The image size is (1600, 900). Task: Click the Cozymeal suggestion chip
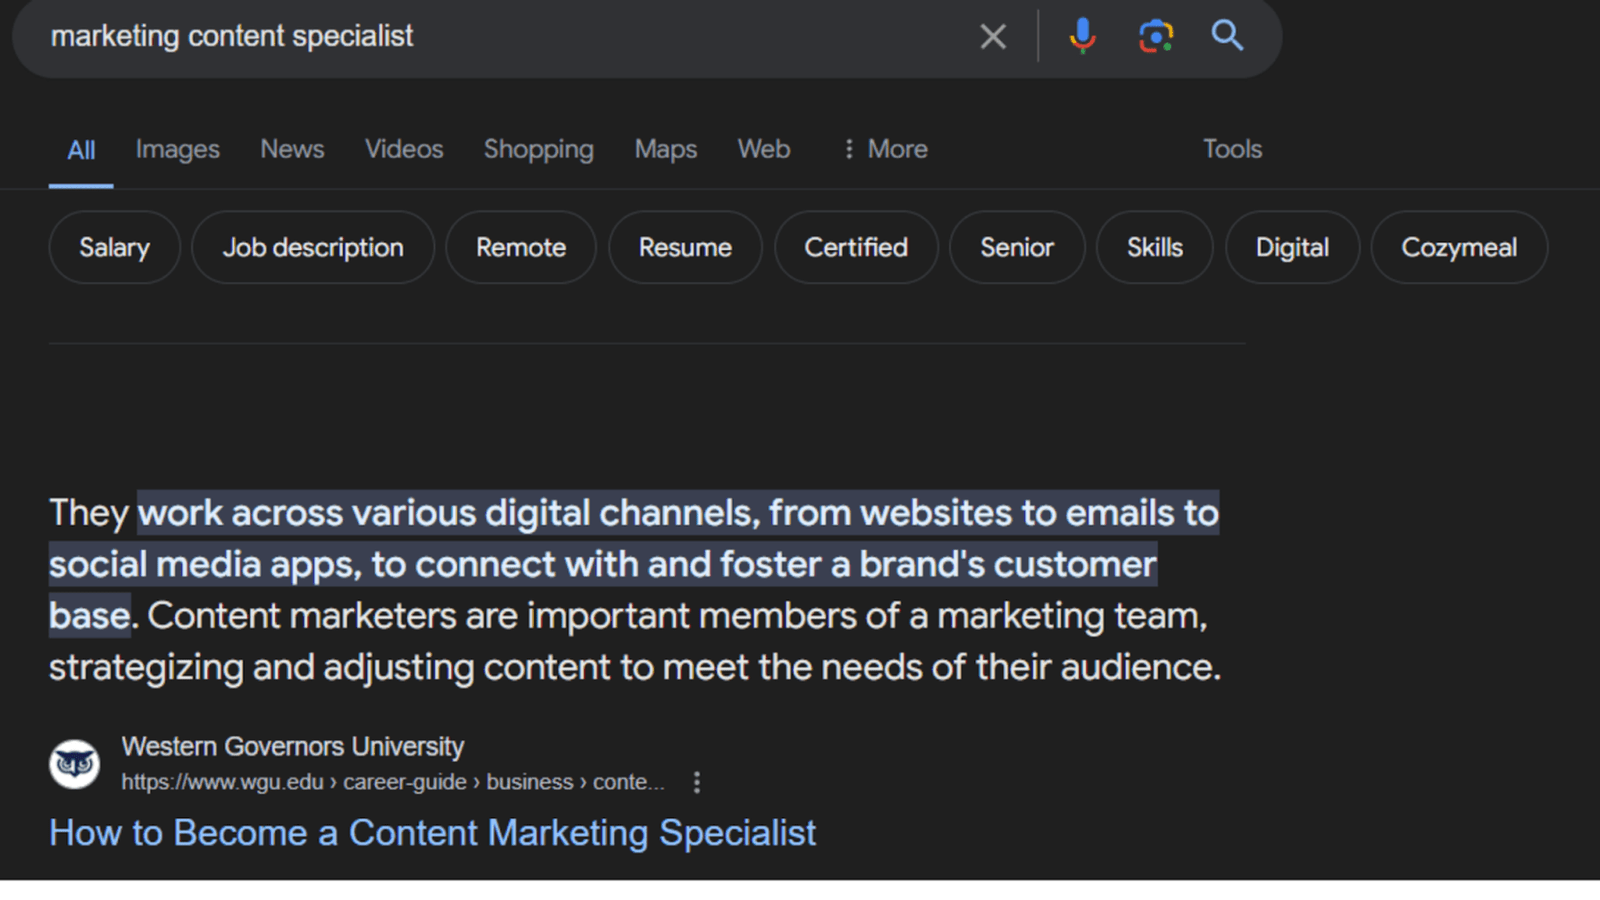[1458, 247]
